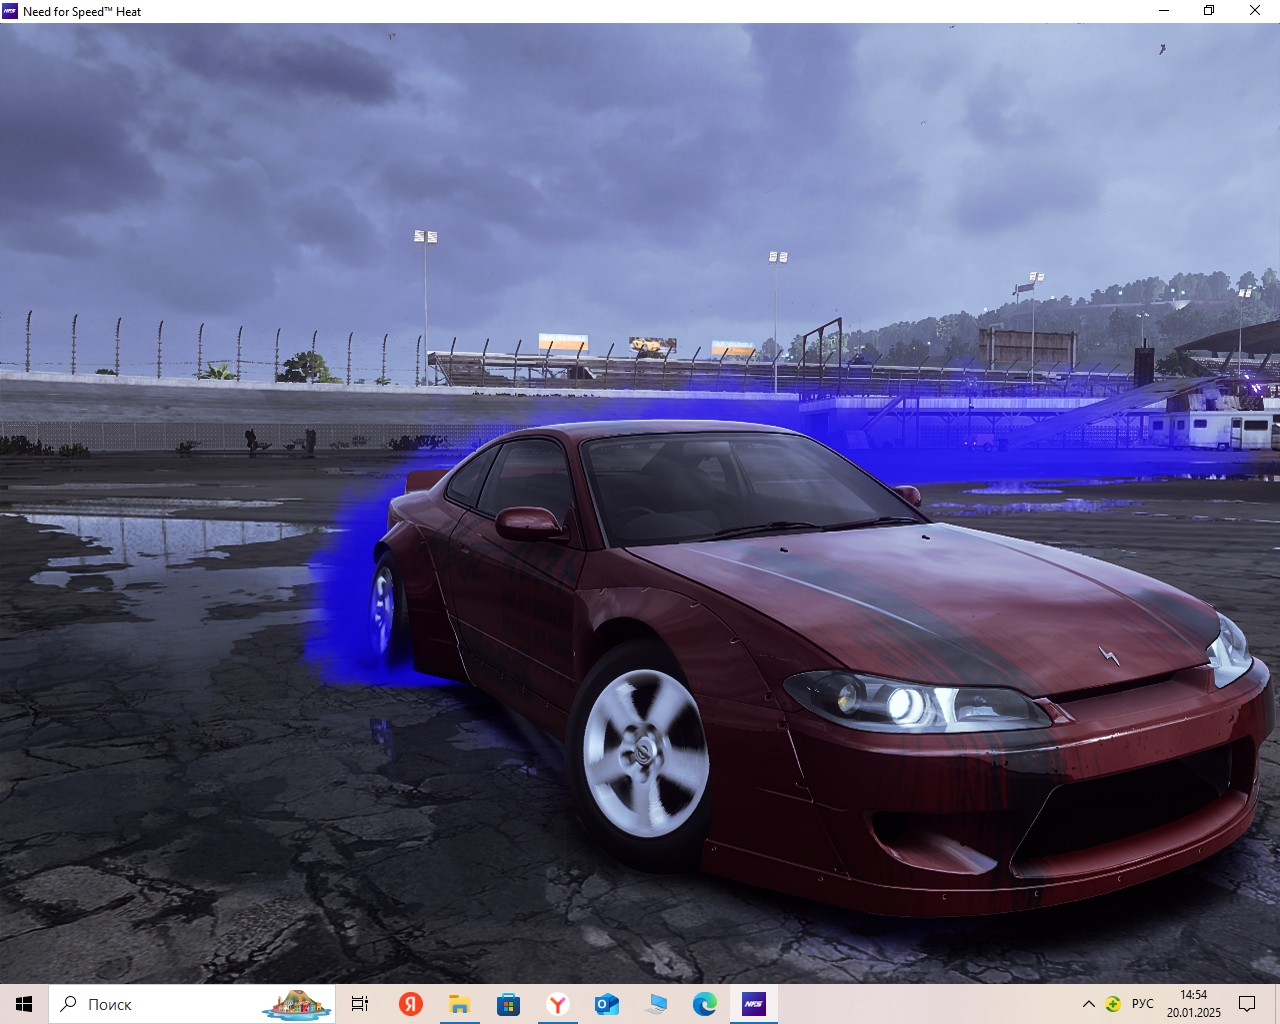Screen dimensions: 1280x1024
Task: Launch the red Yandex Я app
Action: click(x=411, y=1004)
